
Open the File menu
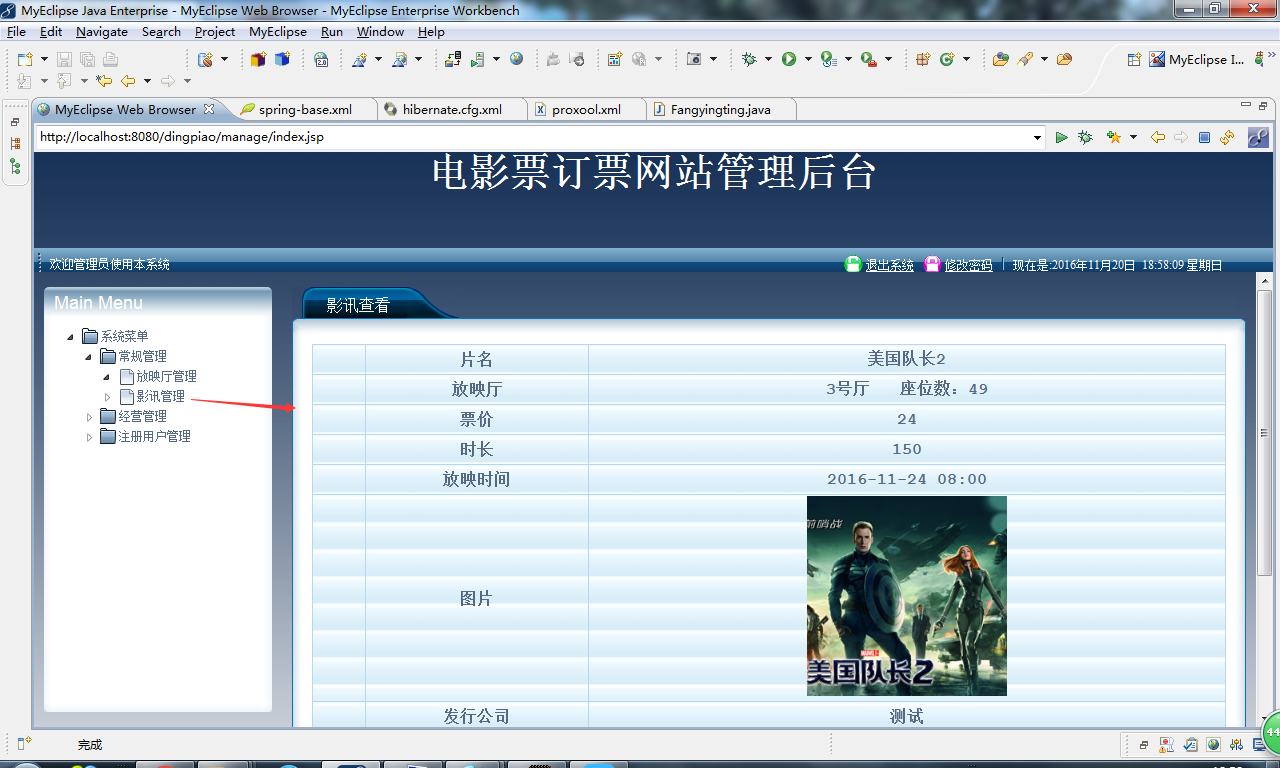click(x=16, y=32)
